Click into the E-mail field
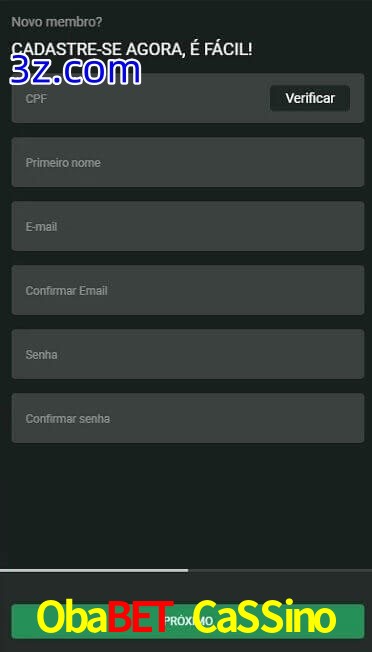 click(188, 226)
